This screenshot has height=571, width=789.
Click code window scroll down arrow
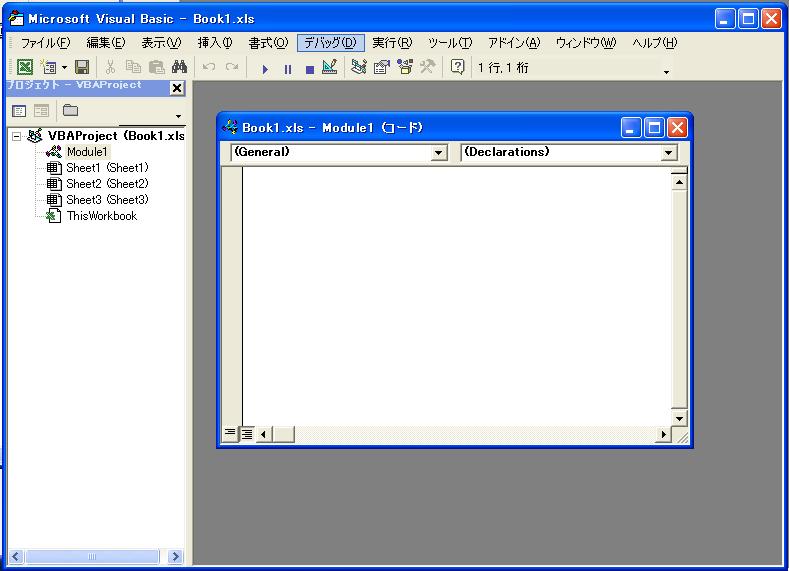(x=679, y=419)
